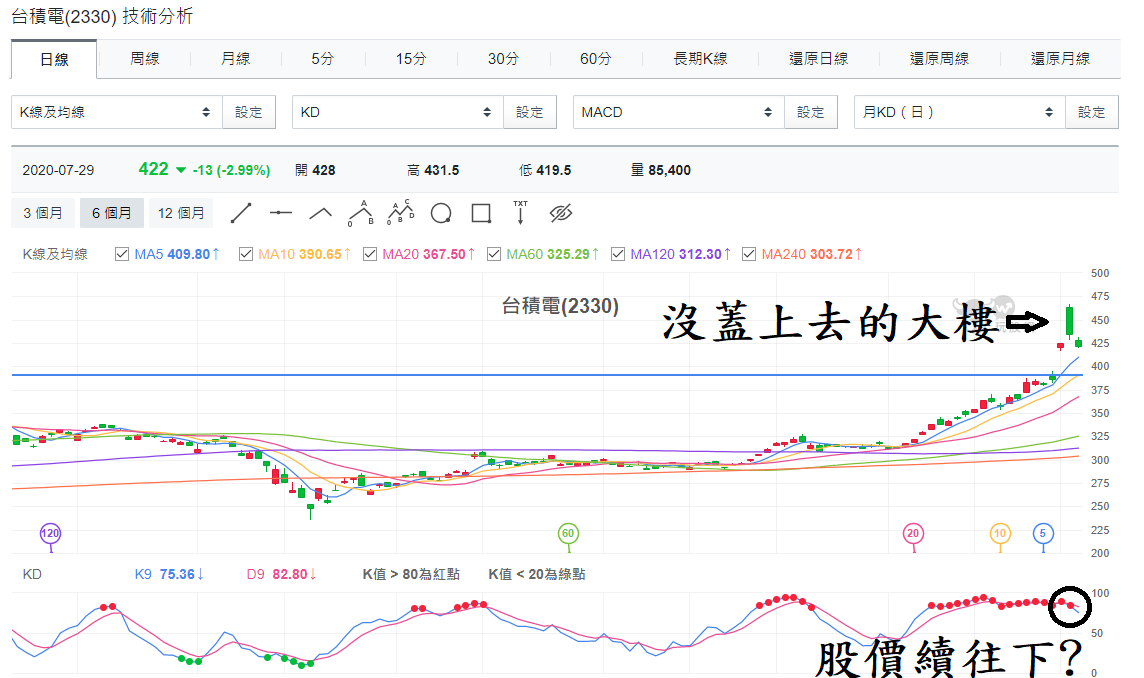This screenshot has width=1144, height=678.
Task: Select the angle line drawing tool
Action: pos(320,213)
